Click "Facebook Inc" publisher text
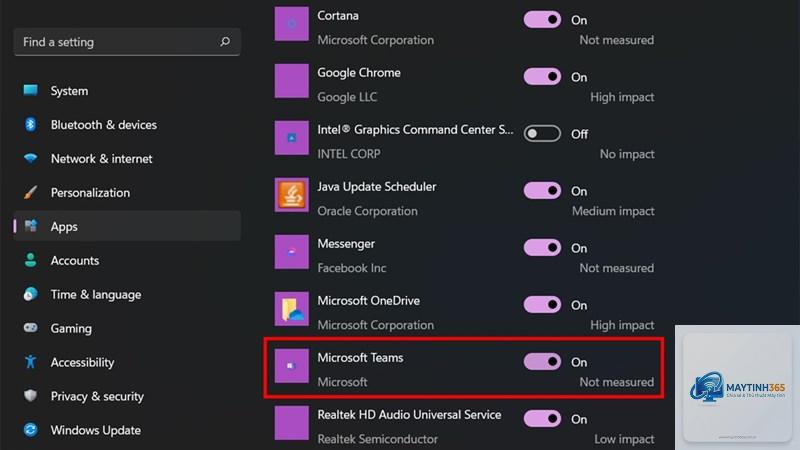This screenshot has width=800, height=450. tap(352, 268)
